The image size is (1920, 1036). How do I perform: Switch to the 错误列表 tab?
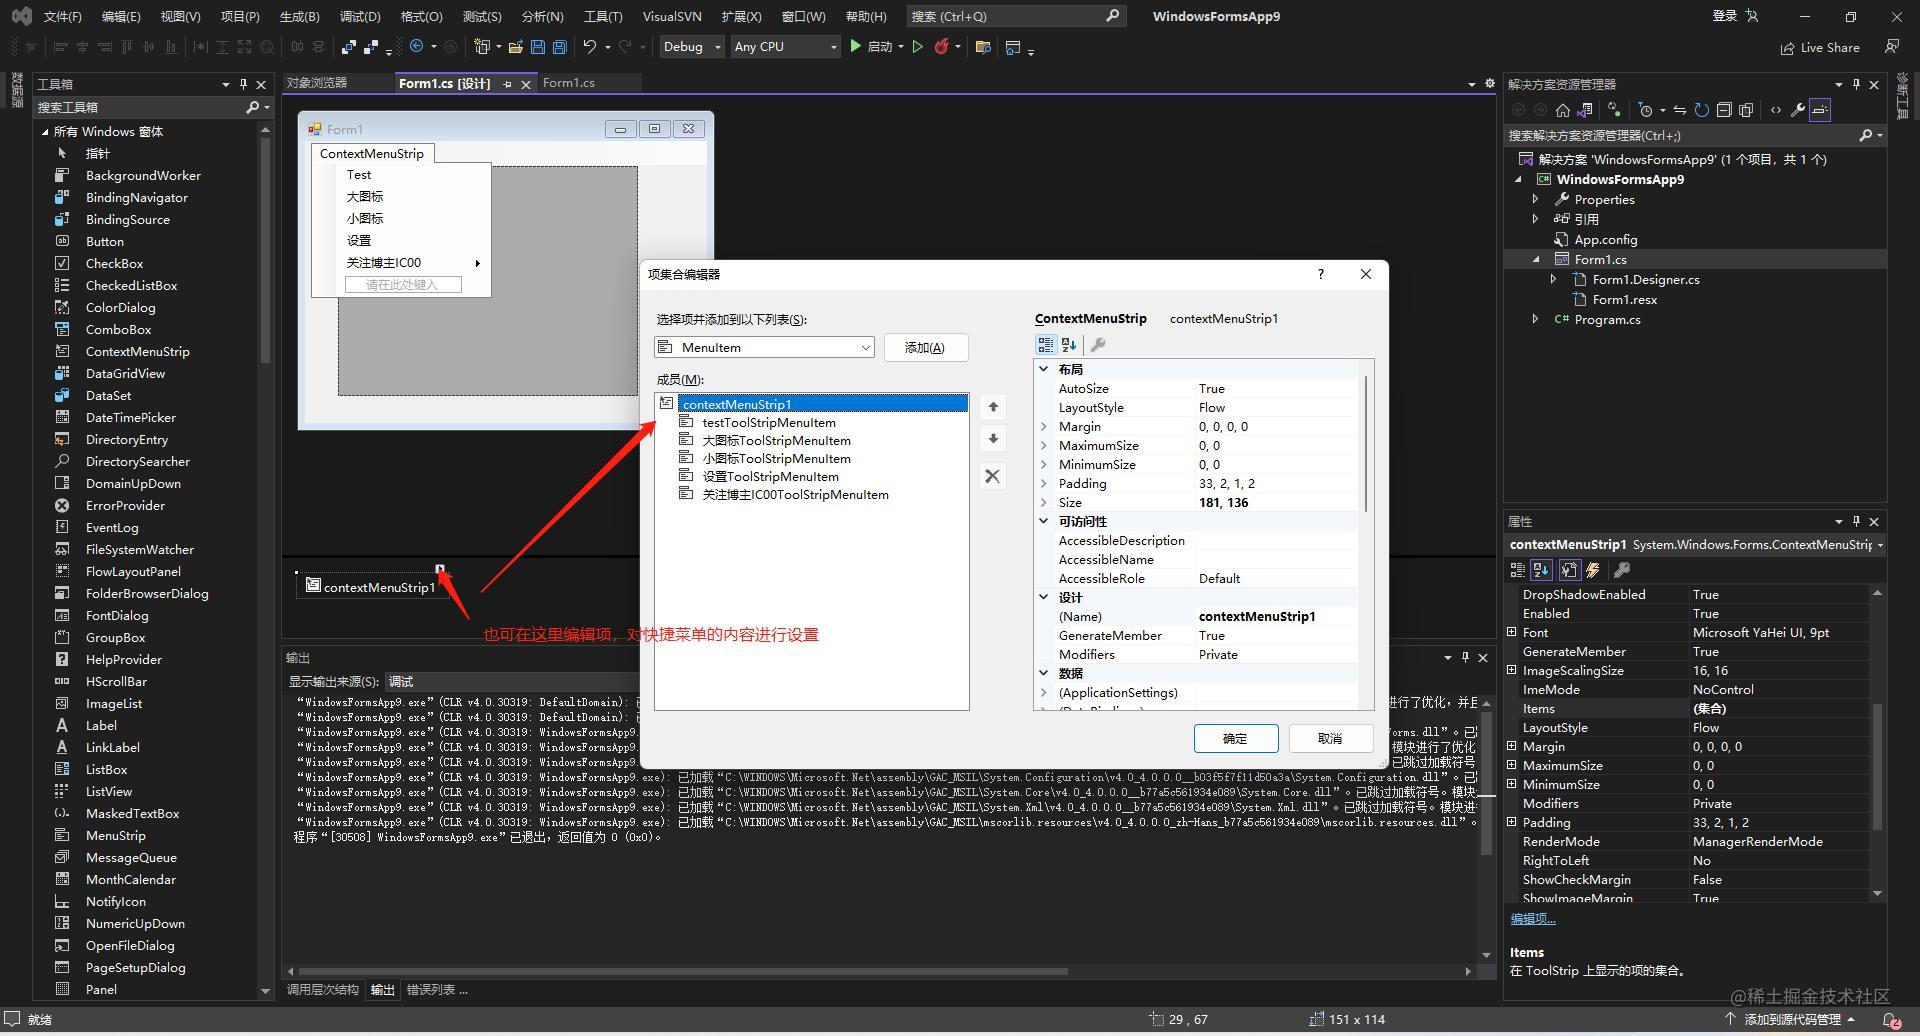[x=436, y=990]
